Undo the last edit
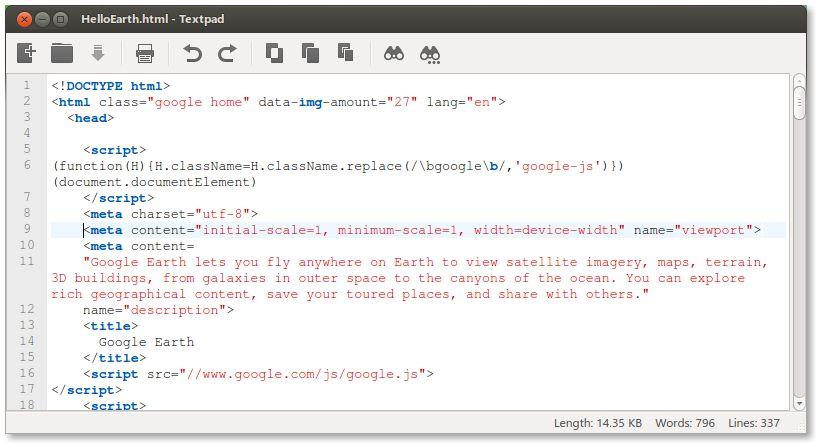 pos(192,53)
